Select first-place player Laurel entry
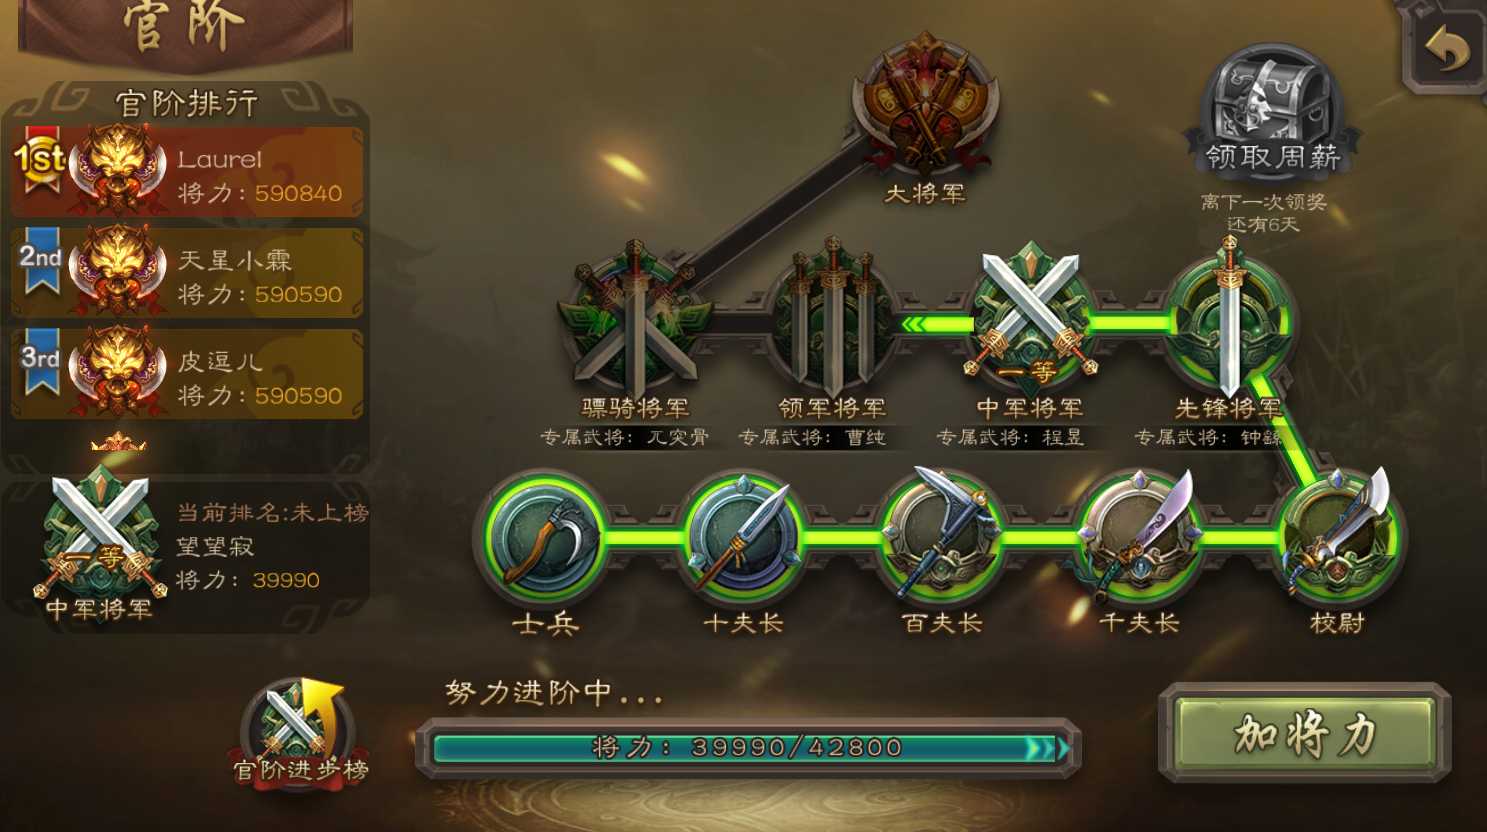 pyautogui.click(x=187, y=172)
